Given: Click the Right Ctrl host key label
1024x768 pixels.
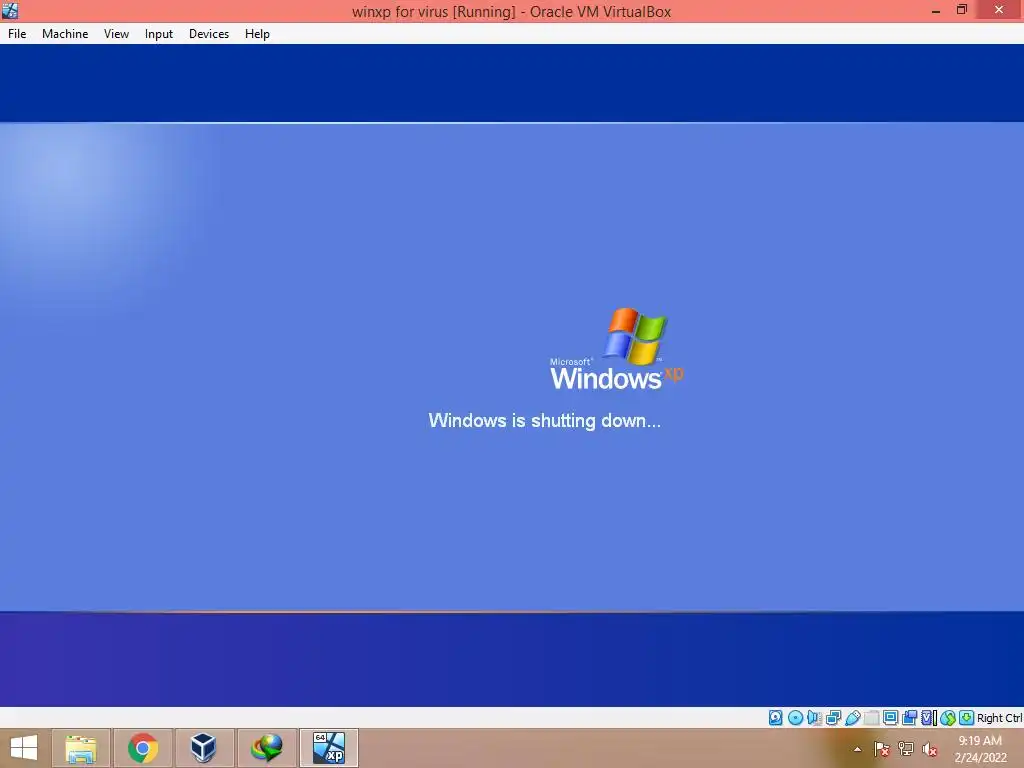Looking at the screenshot, I should pos(1000,718).
